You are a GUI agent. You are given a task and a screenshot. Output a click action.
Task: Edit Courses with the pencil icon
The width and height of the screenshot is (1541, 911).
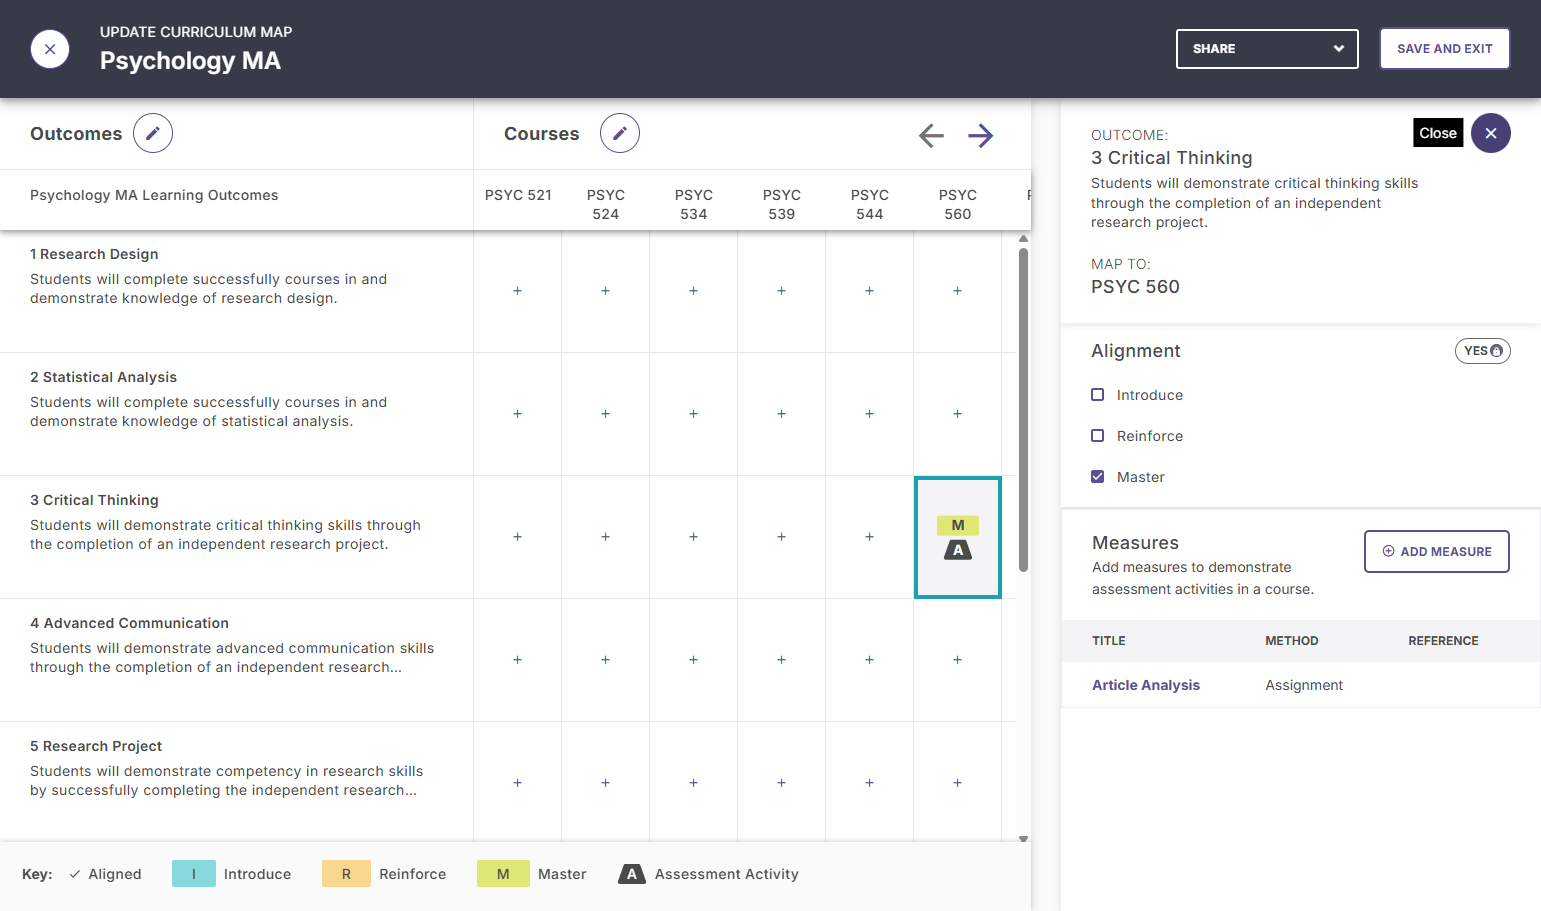(620, 133)
